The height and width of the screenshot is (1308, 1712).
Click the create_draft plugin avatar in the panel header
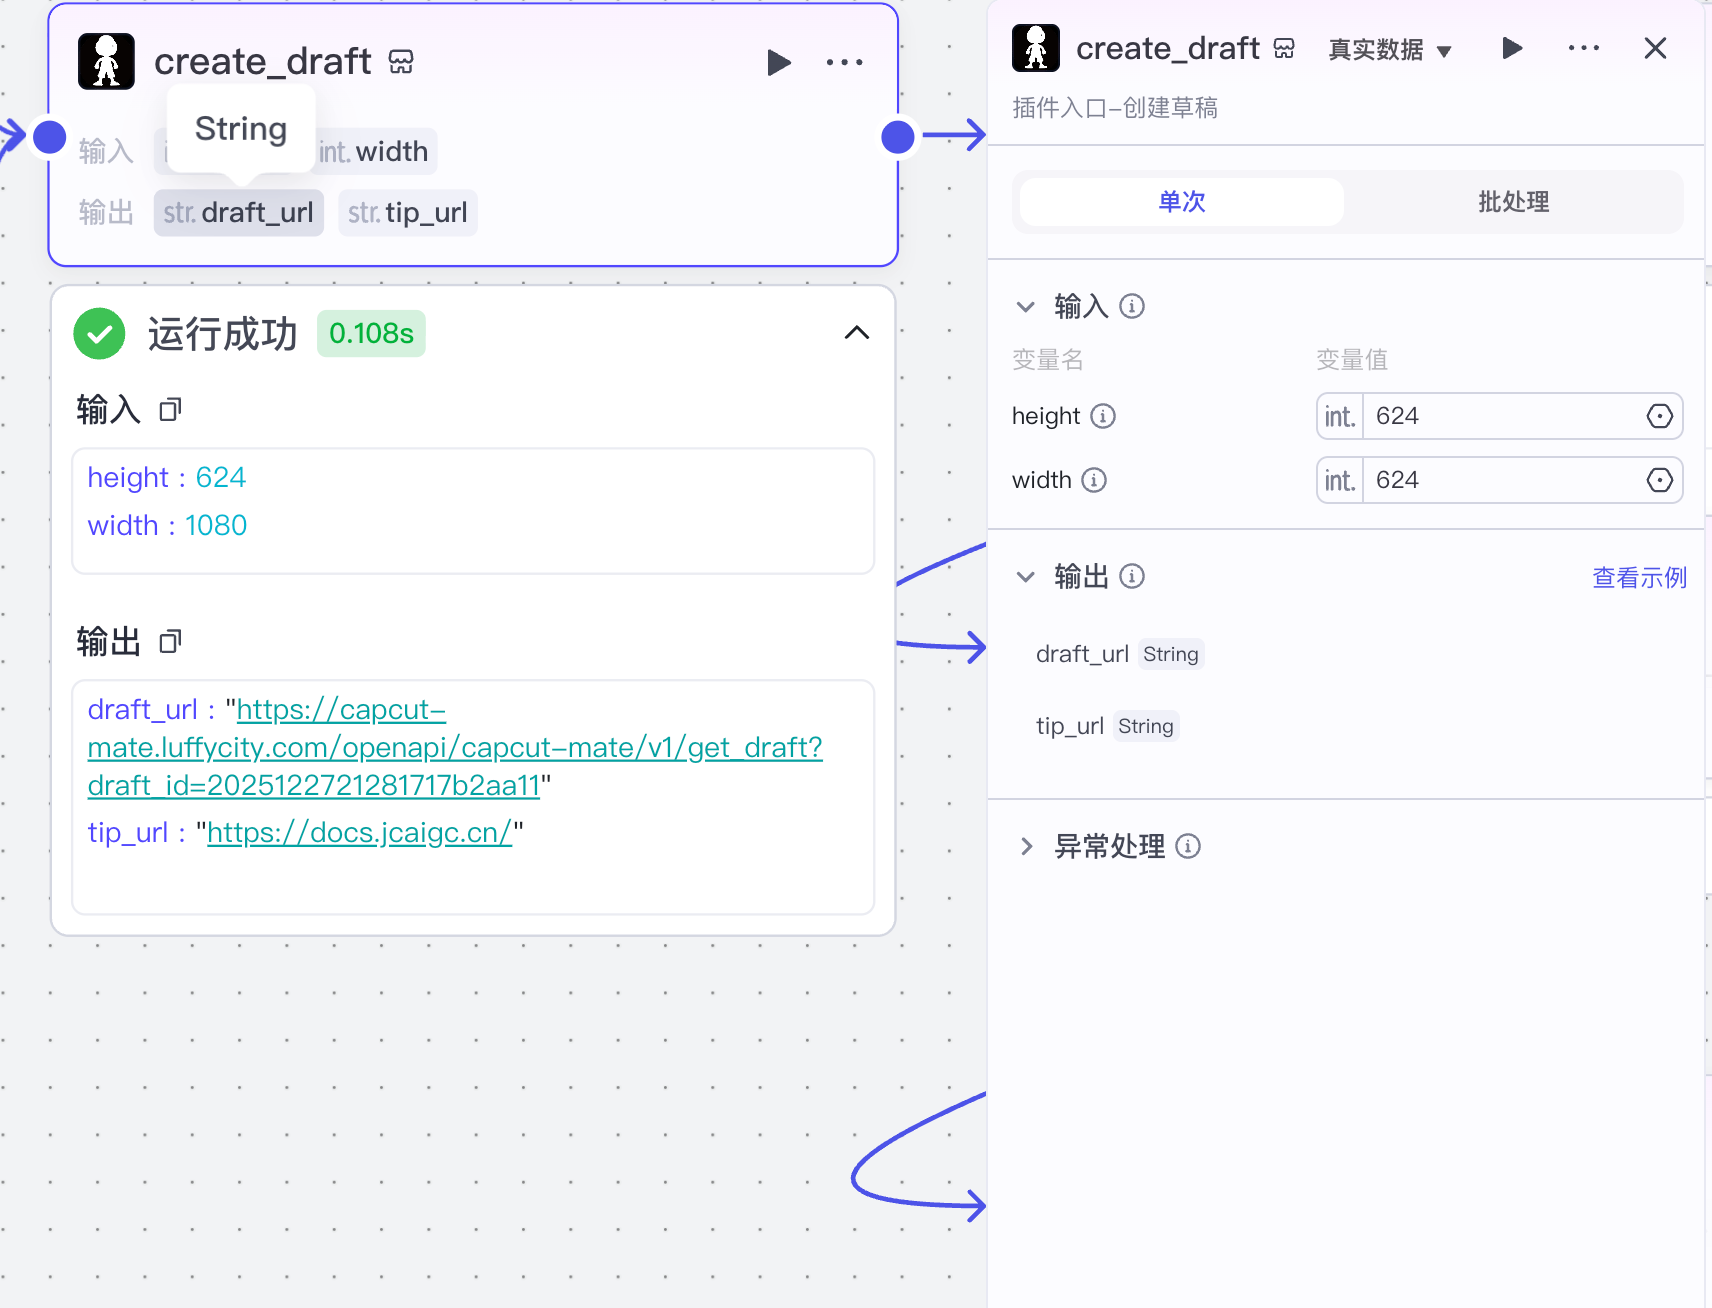[1035, 47]
